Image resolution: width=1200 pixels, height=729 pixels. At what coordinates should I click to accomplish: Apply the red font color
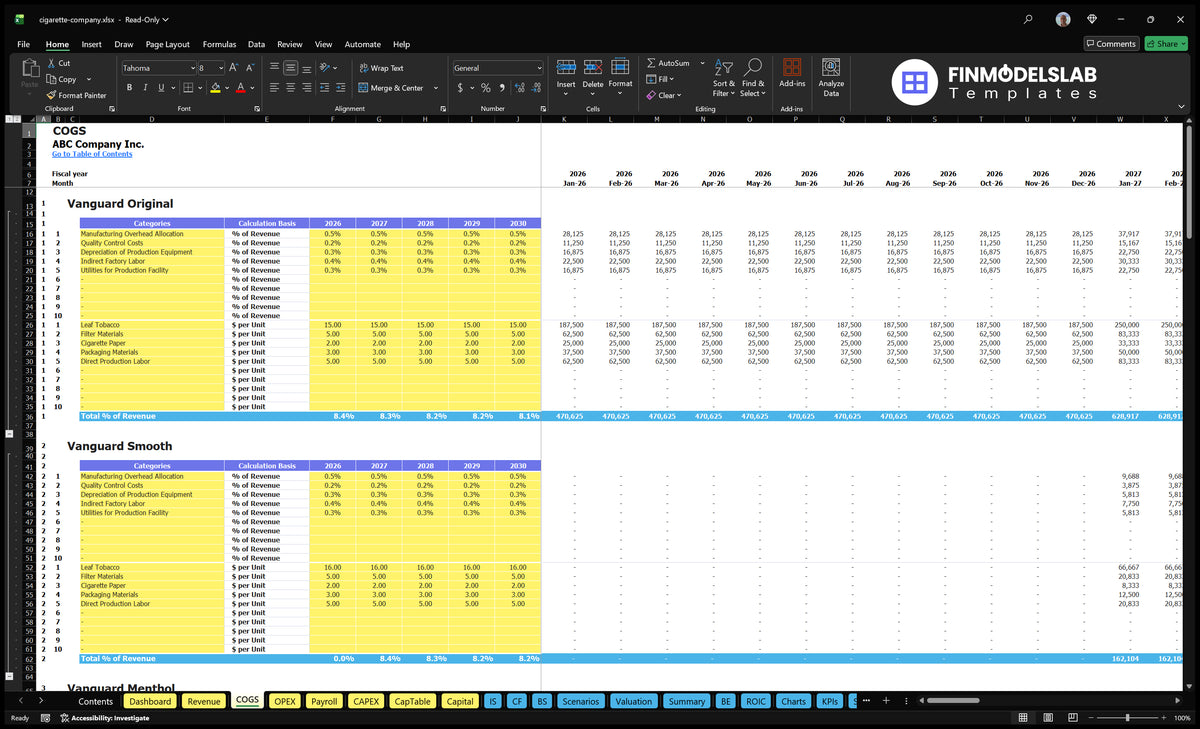tap(240, 88)
